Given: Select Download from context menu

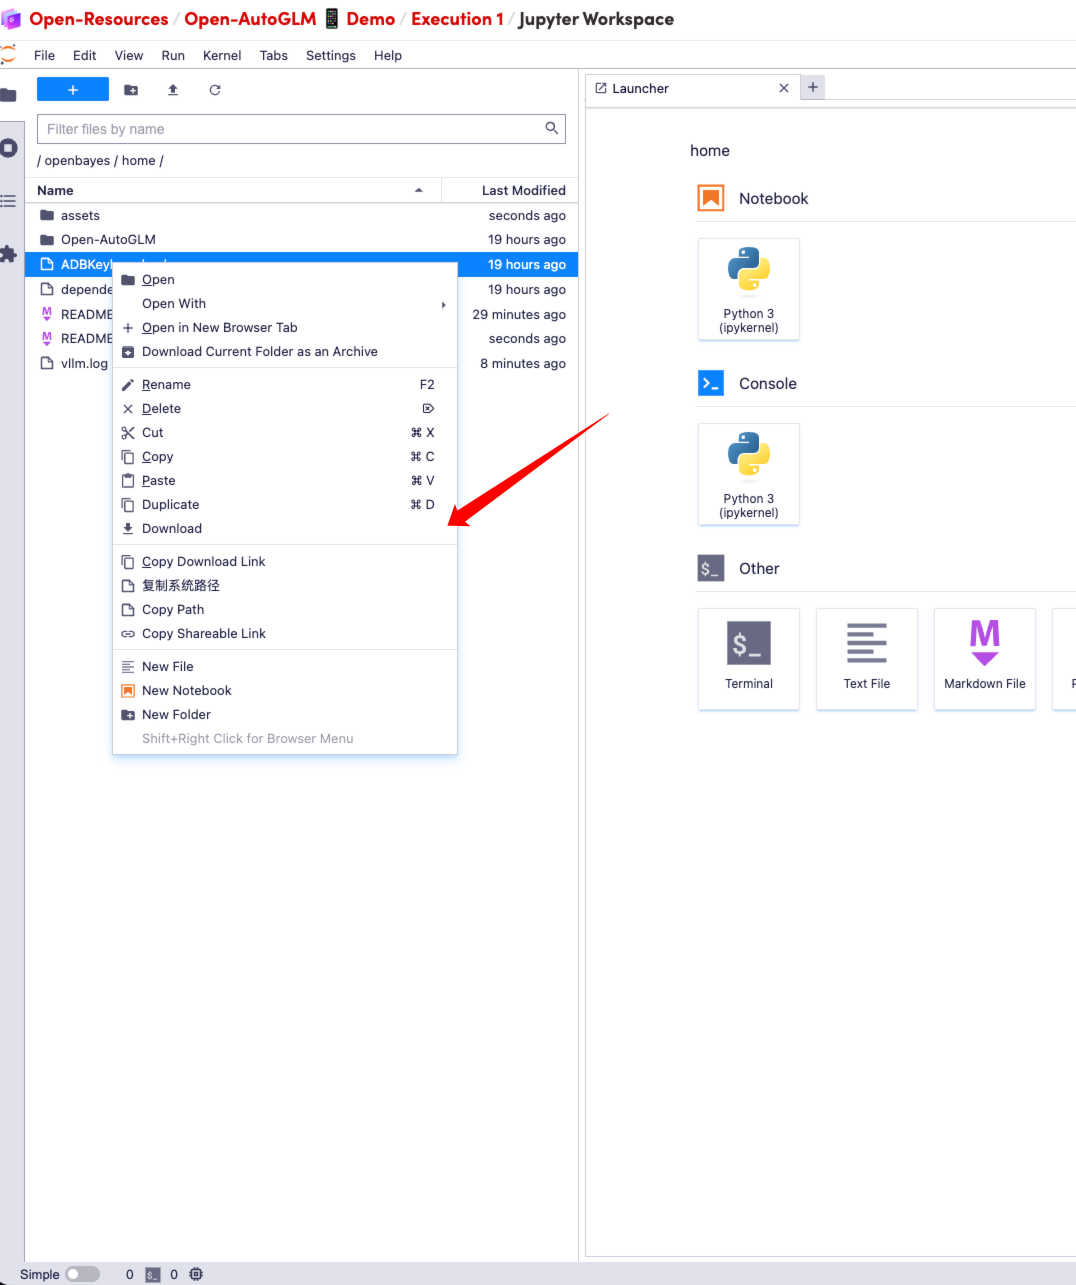Looking at the screenshot, I should (x=172, y=529).
